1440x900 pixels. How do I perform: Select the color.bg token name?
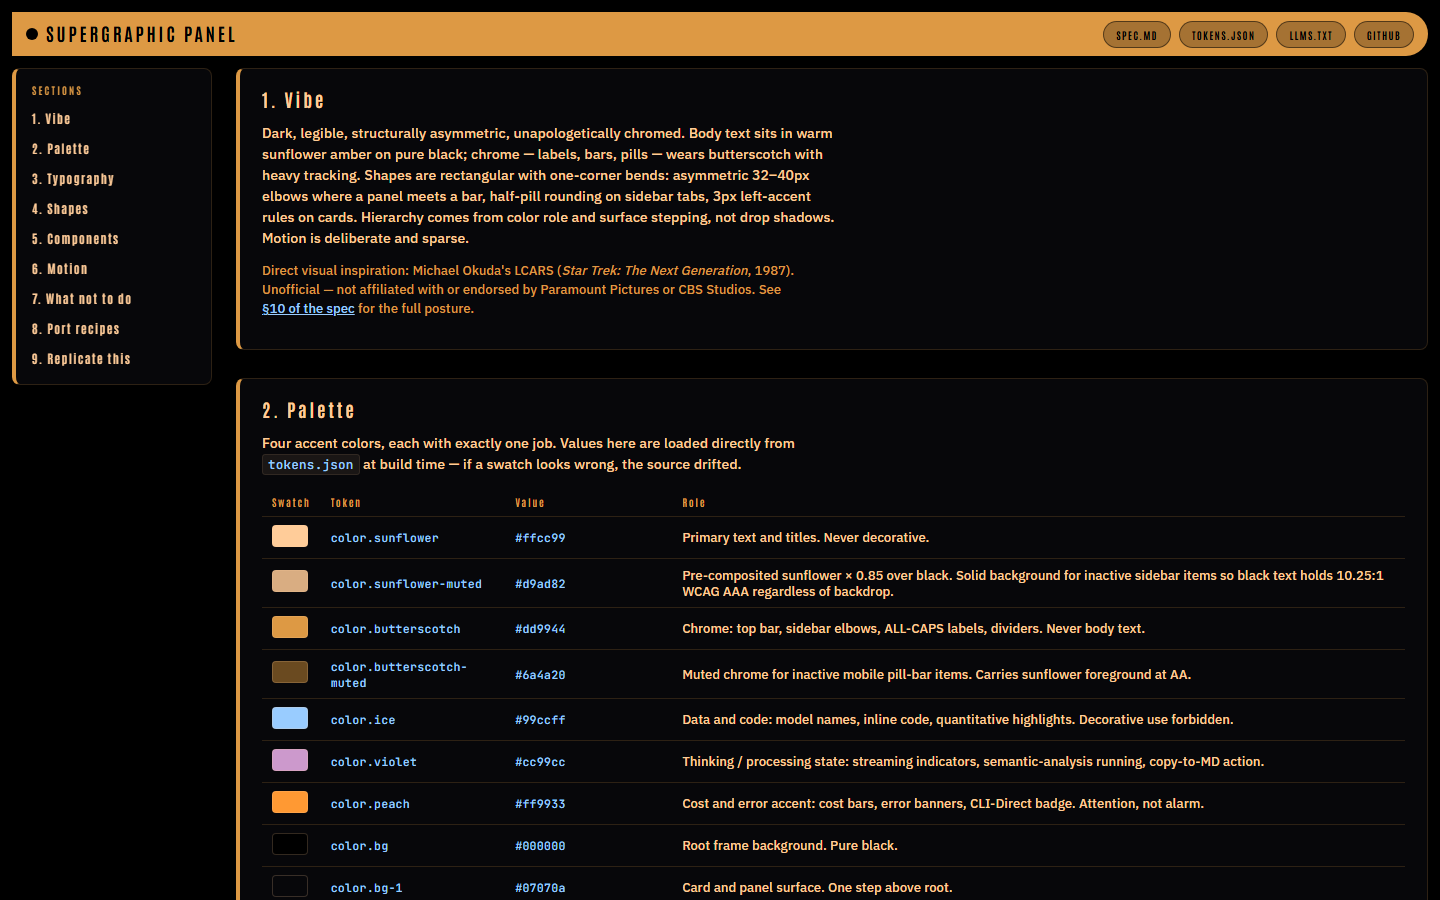click(x=360, y=846)
